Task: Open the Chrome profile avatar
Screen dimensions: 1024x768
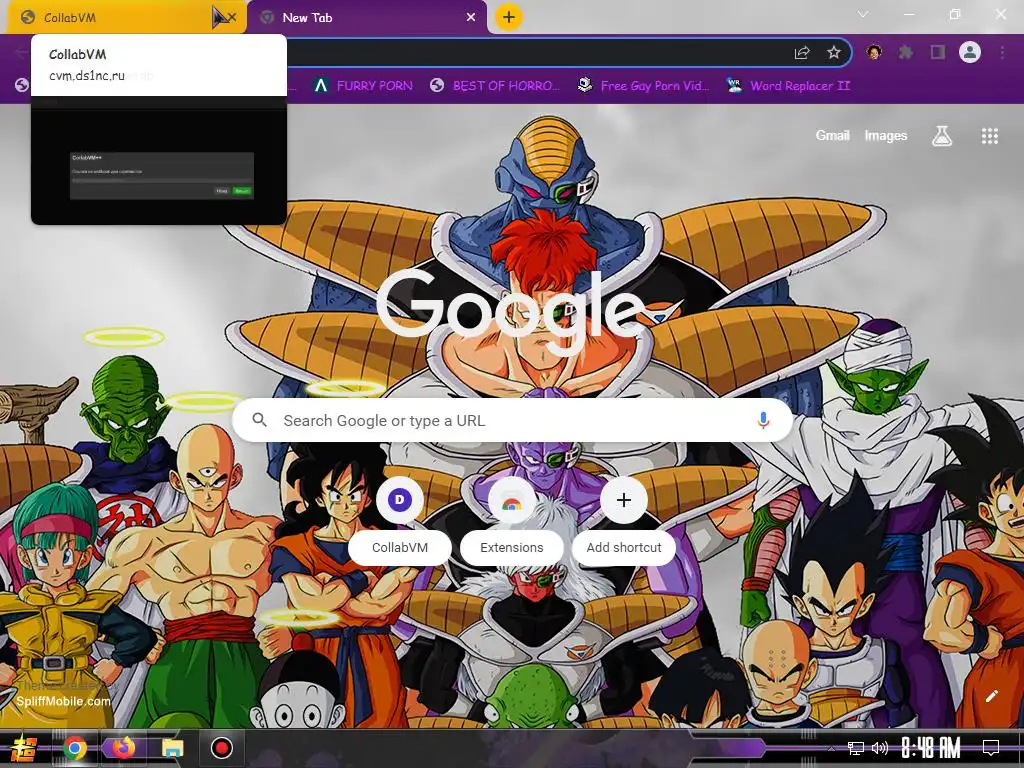Action: pyautogui.click(x=970, y=52)
